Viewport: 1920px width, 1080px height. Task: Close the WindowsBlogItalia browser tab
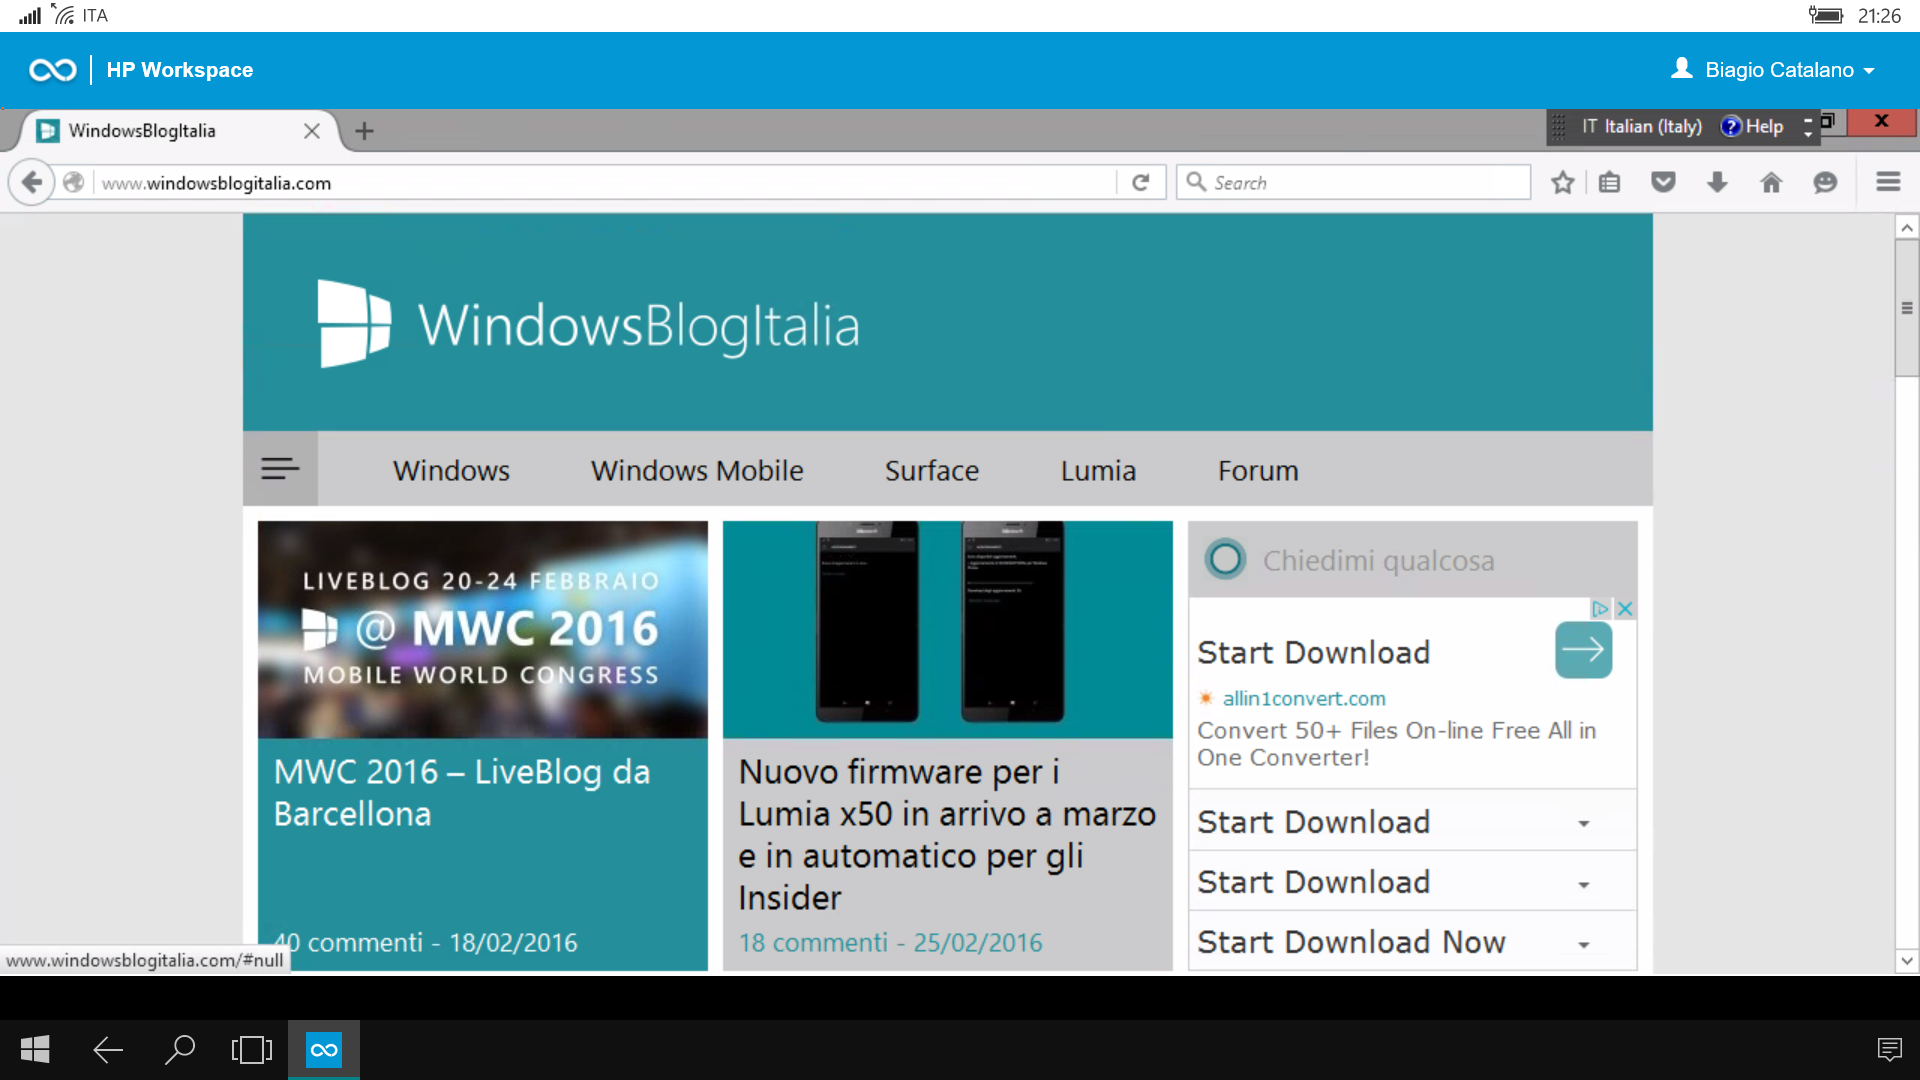(x=312, y=131)
